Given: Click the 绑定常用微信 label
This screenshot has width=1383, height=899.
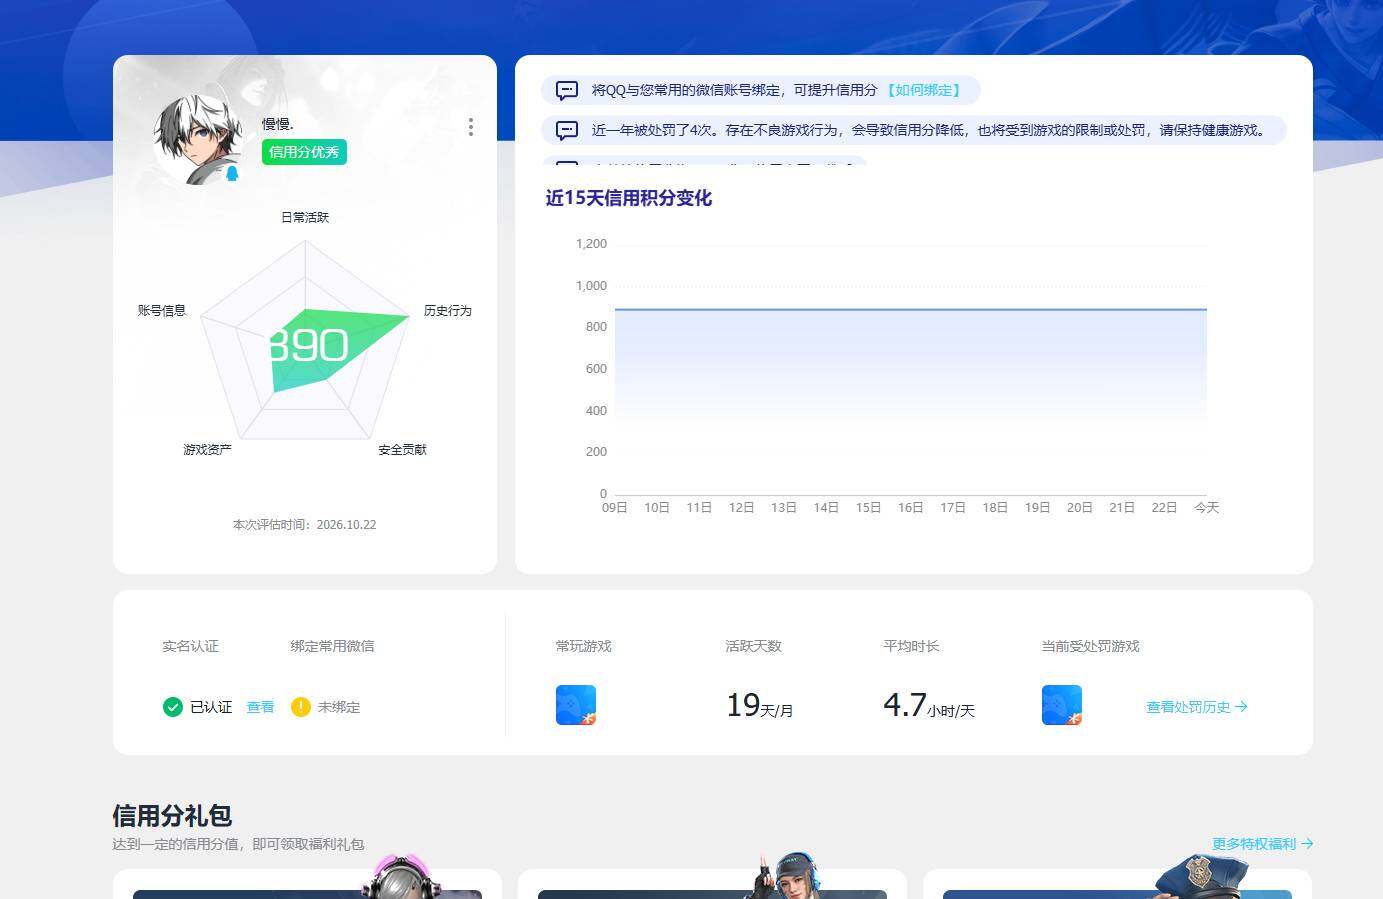Looking at the screenshot, I should point(333,646).
